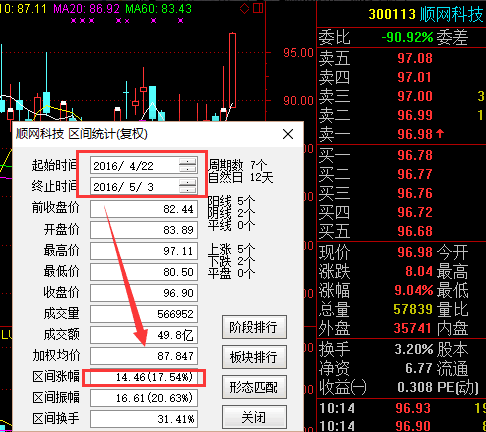Click the 起始时间 date field 2016/4/22
This screenshot has height=432, width=486.
[x=134, y=166]
